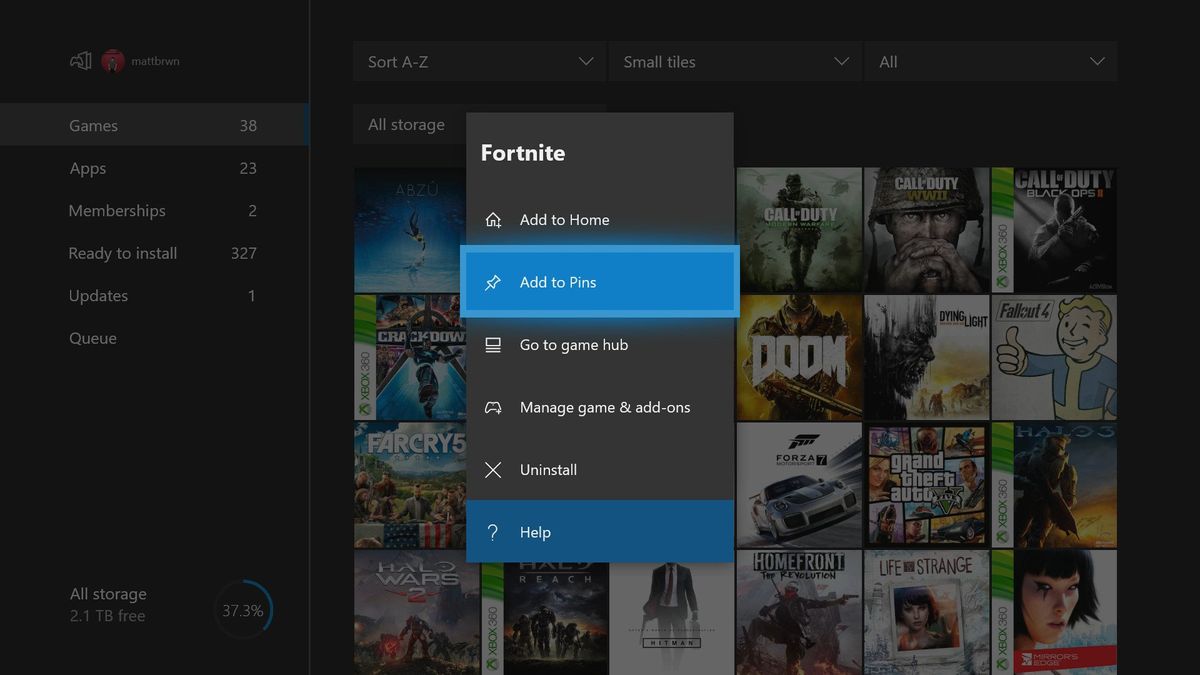Select Ready to install in the sidebar
Screen dimensions: 1200x675
tap(122, 253)
